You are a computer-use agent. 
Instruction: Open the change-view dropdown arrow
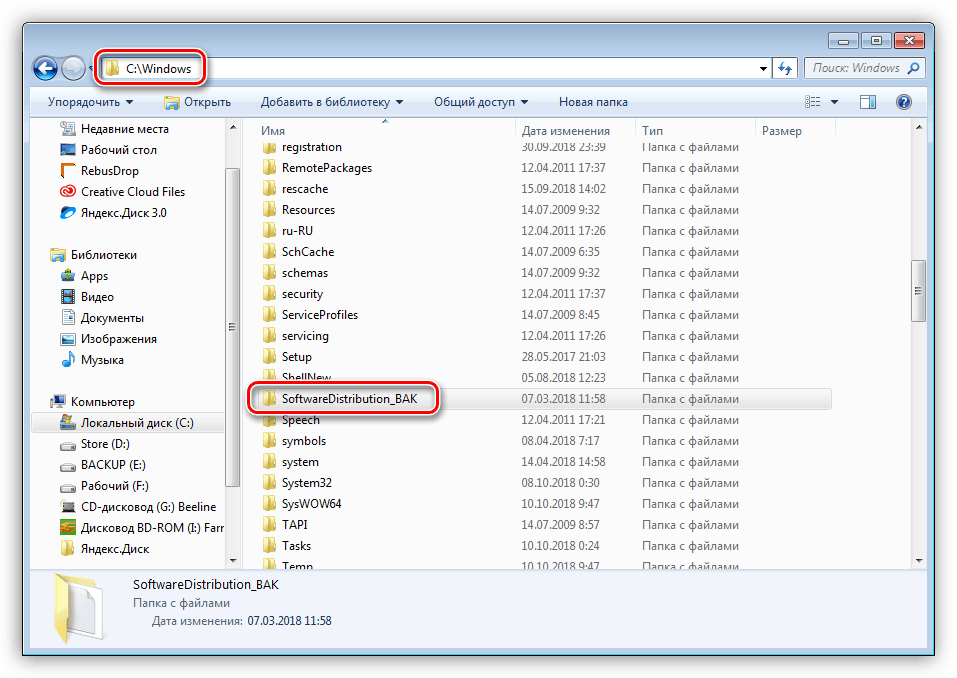tap(832, 101)
